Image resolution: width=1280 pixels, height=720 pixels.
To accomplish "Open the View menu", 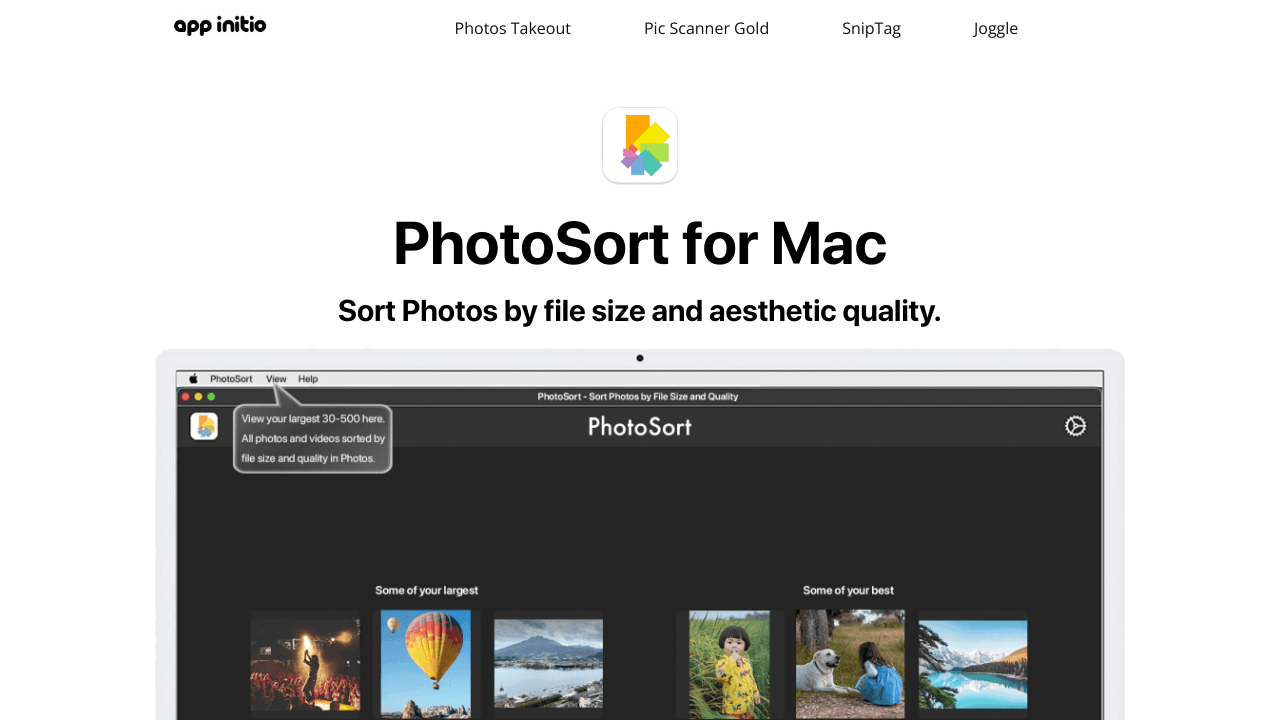I will pyautogui.click(x=275, y=379).
